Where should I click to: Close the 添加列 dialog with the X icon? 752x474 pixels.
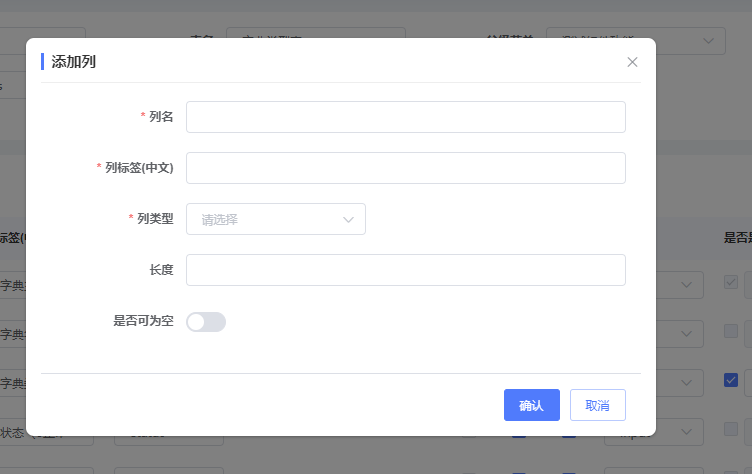(632, 62)
